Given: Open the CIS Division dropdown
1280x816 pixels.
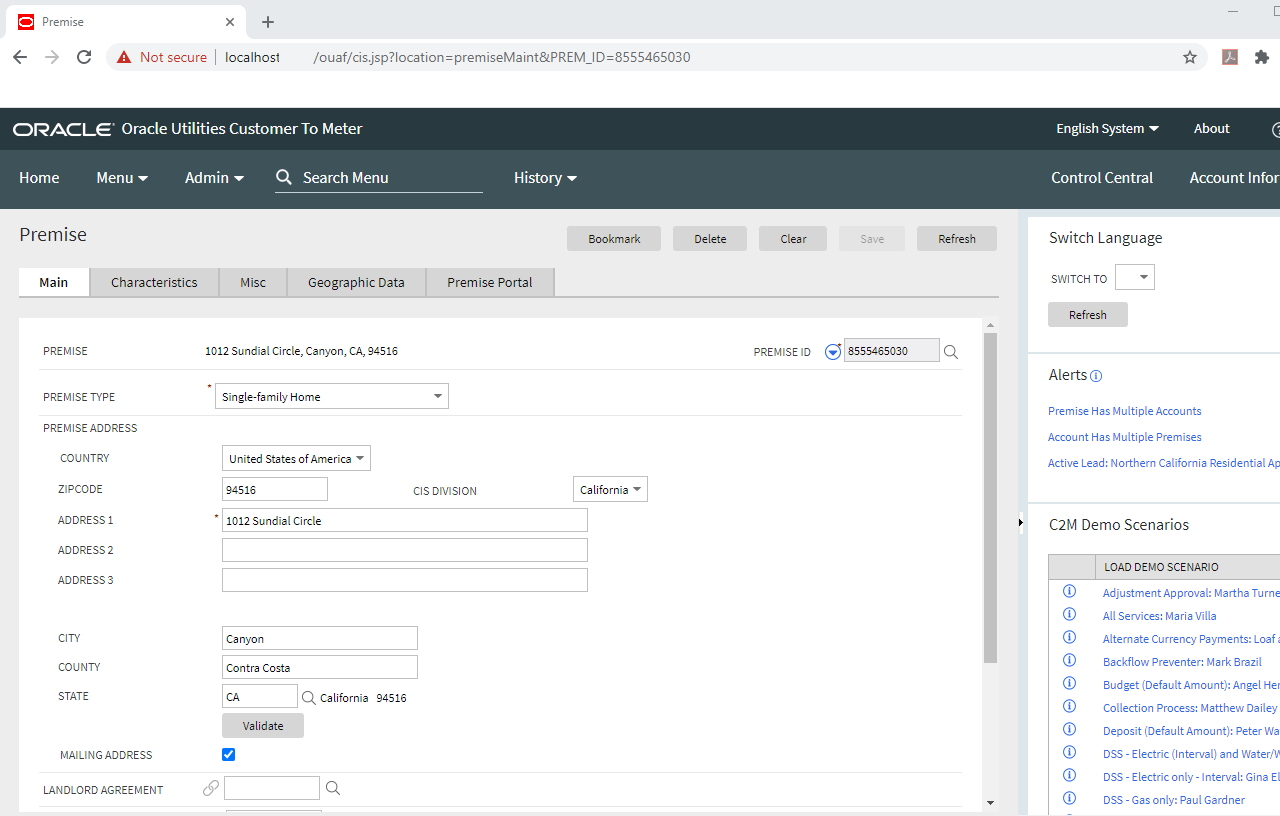Looking at the screenshot, I should (x=610, y=490).
